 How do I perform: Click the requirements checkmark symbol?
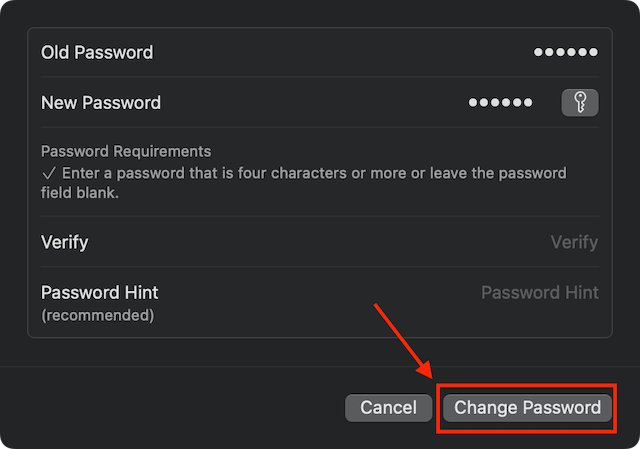[x=47, y=173]
